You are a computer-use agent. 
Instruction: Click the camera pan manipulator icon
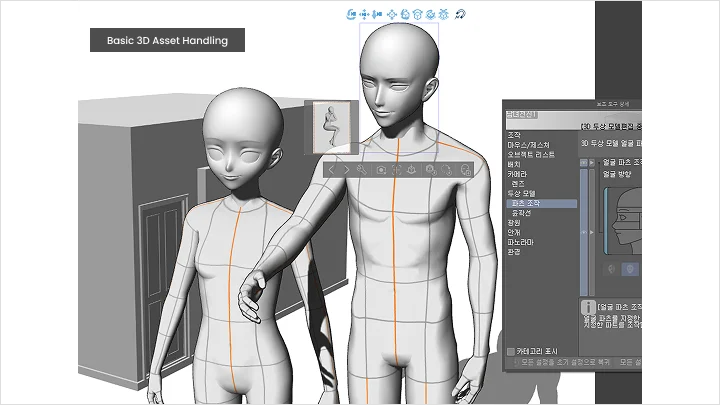tap(364, 14)
